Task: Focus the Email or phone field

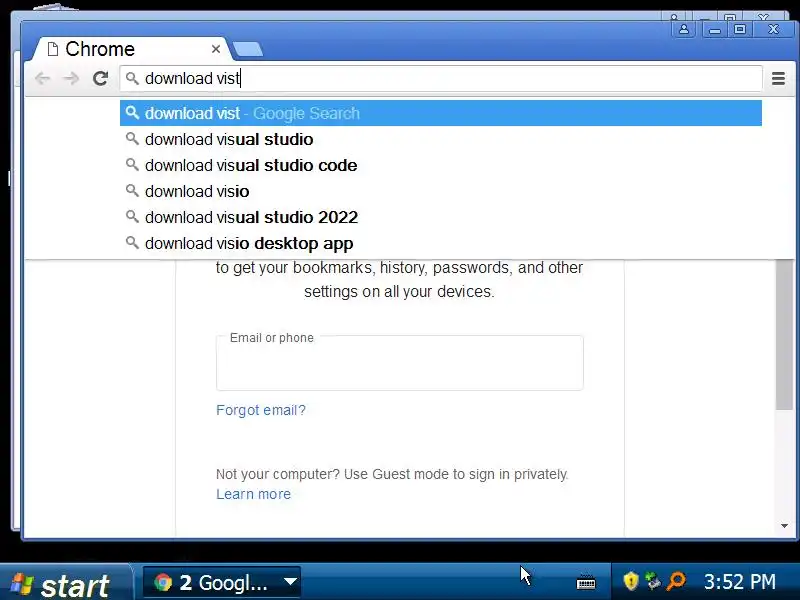Action: [399, 363]
